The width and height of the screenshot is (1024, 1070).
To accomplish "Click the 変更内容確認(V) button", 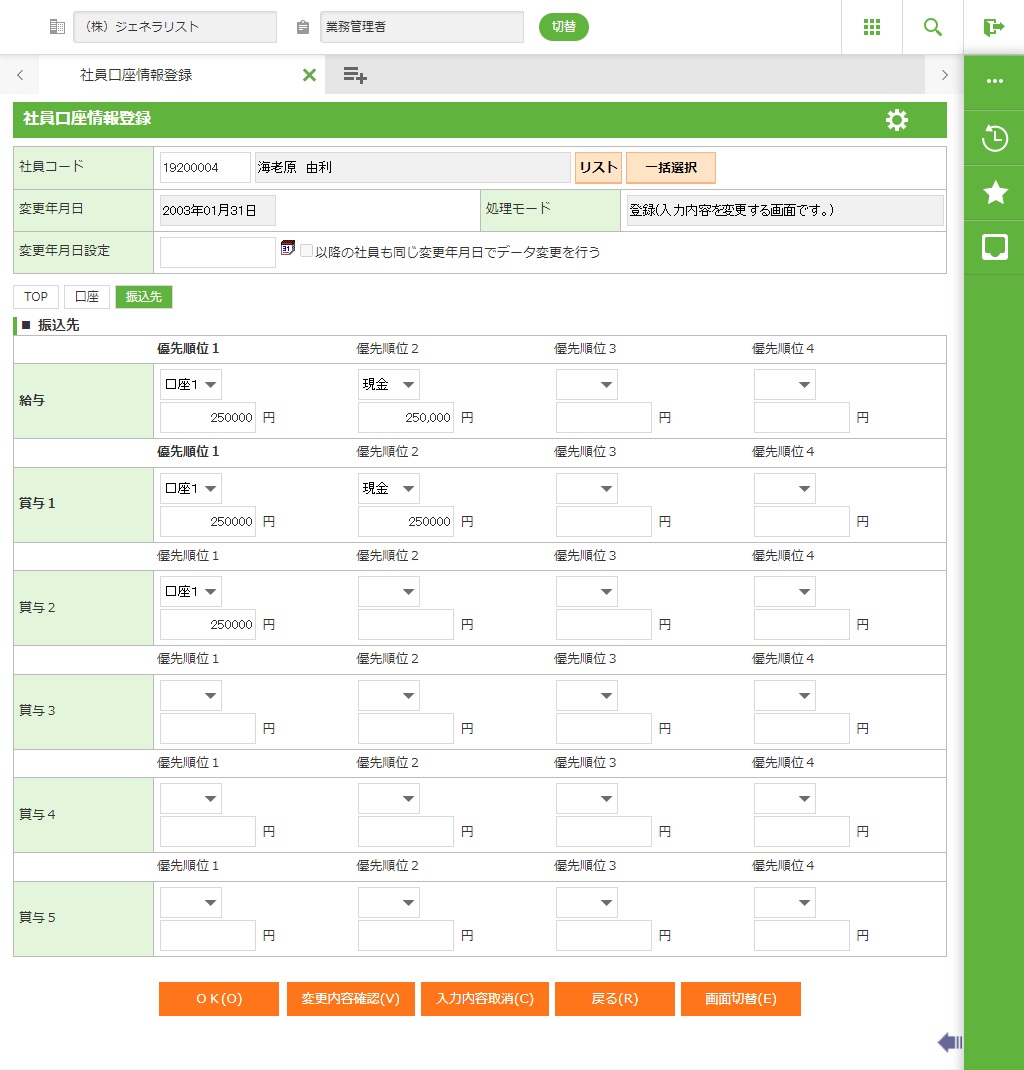I will [350, 999].
